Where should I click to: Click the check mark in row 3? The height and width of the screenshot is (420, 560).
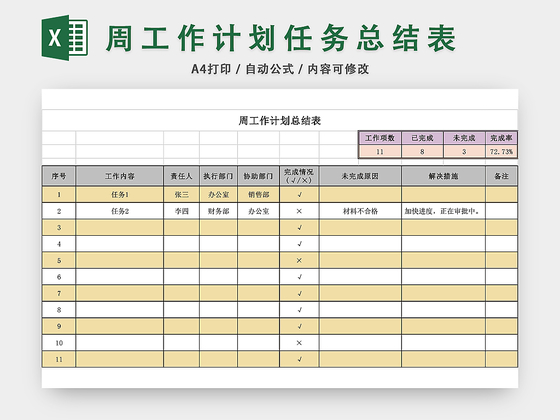point(299,228)
